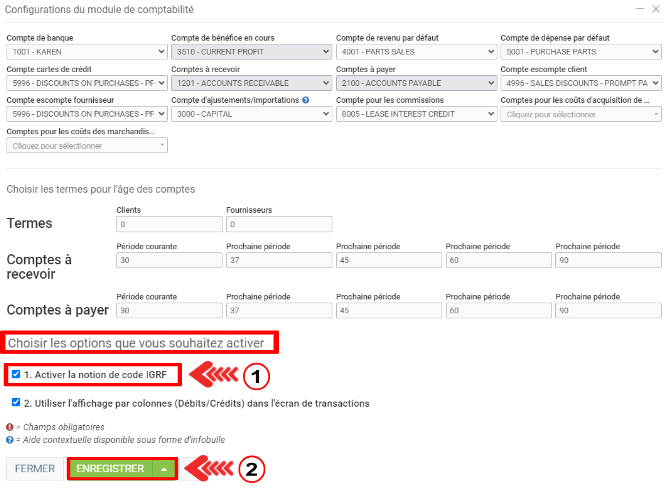Open the Compte escompte client dropdown
Viewport: 670px width, 488px height.
click(x=578, y=83)
